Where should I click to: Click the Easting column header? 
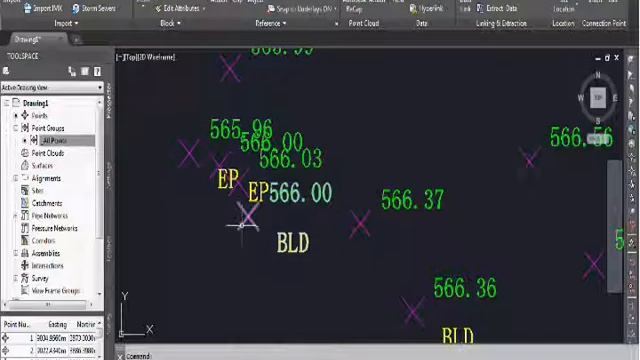tap(58, 324)
